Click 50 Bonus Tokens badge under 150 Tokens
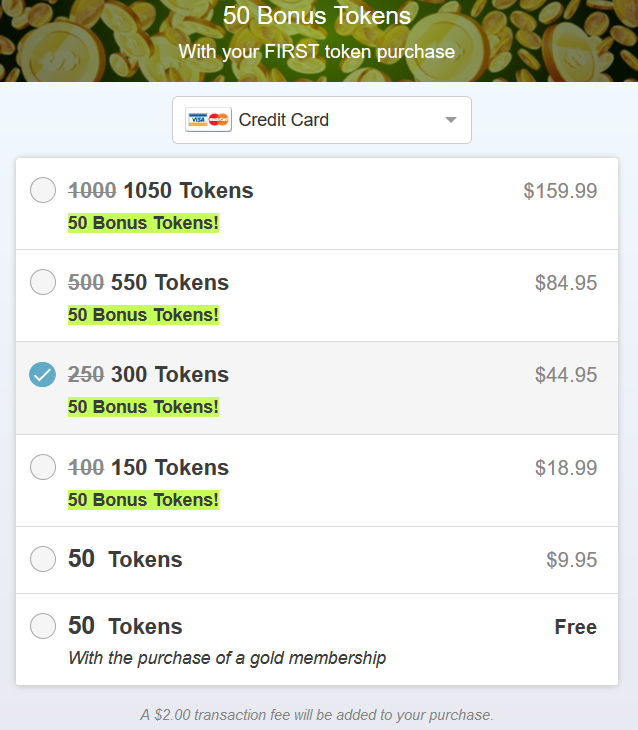This screenshot has height=730, width=638. coord(143,500)
